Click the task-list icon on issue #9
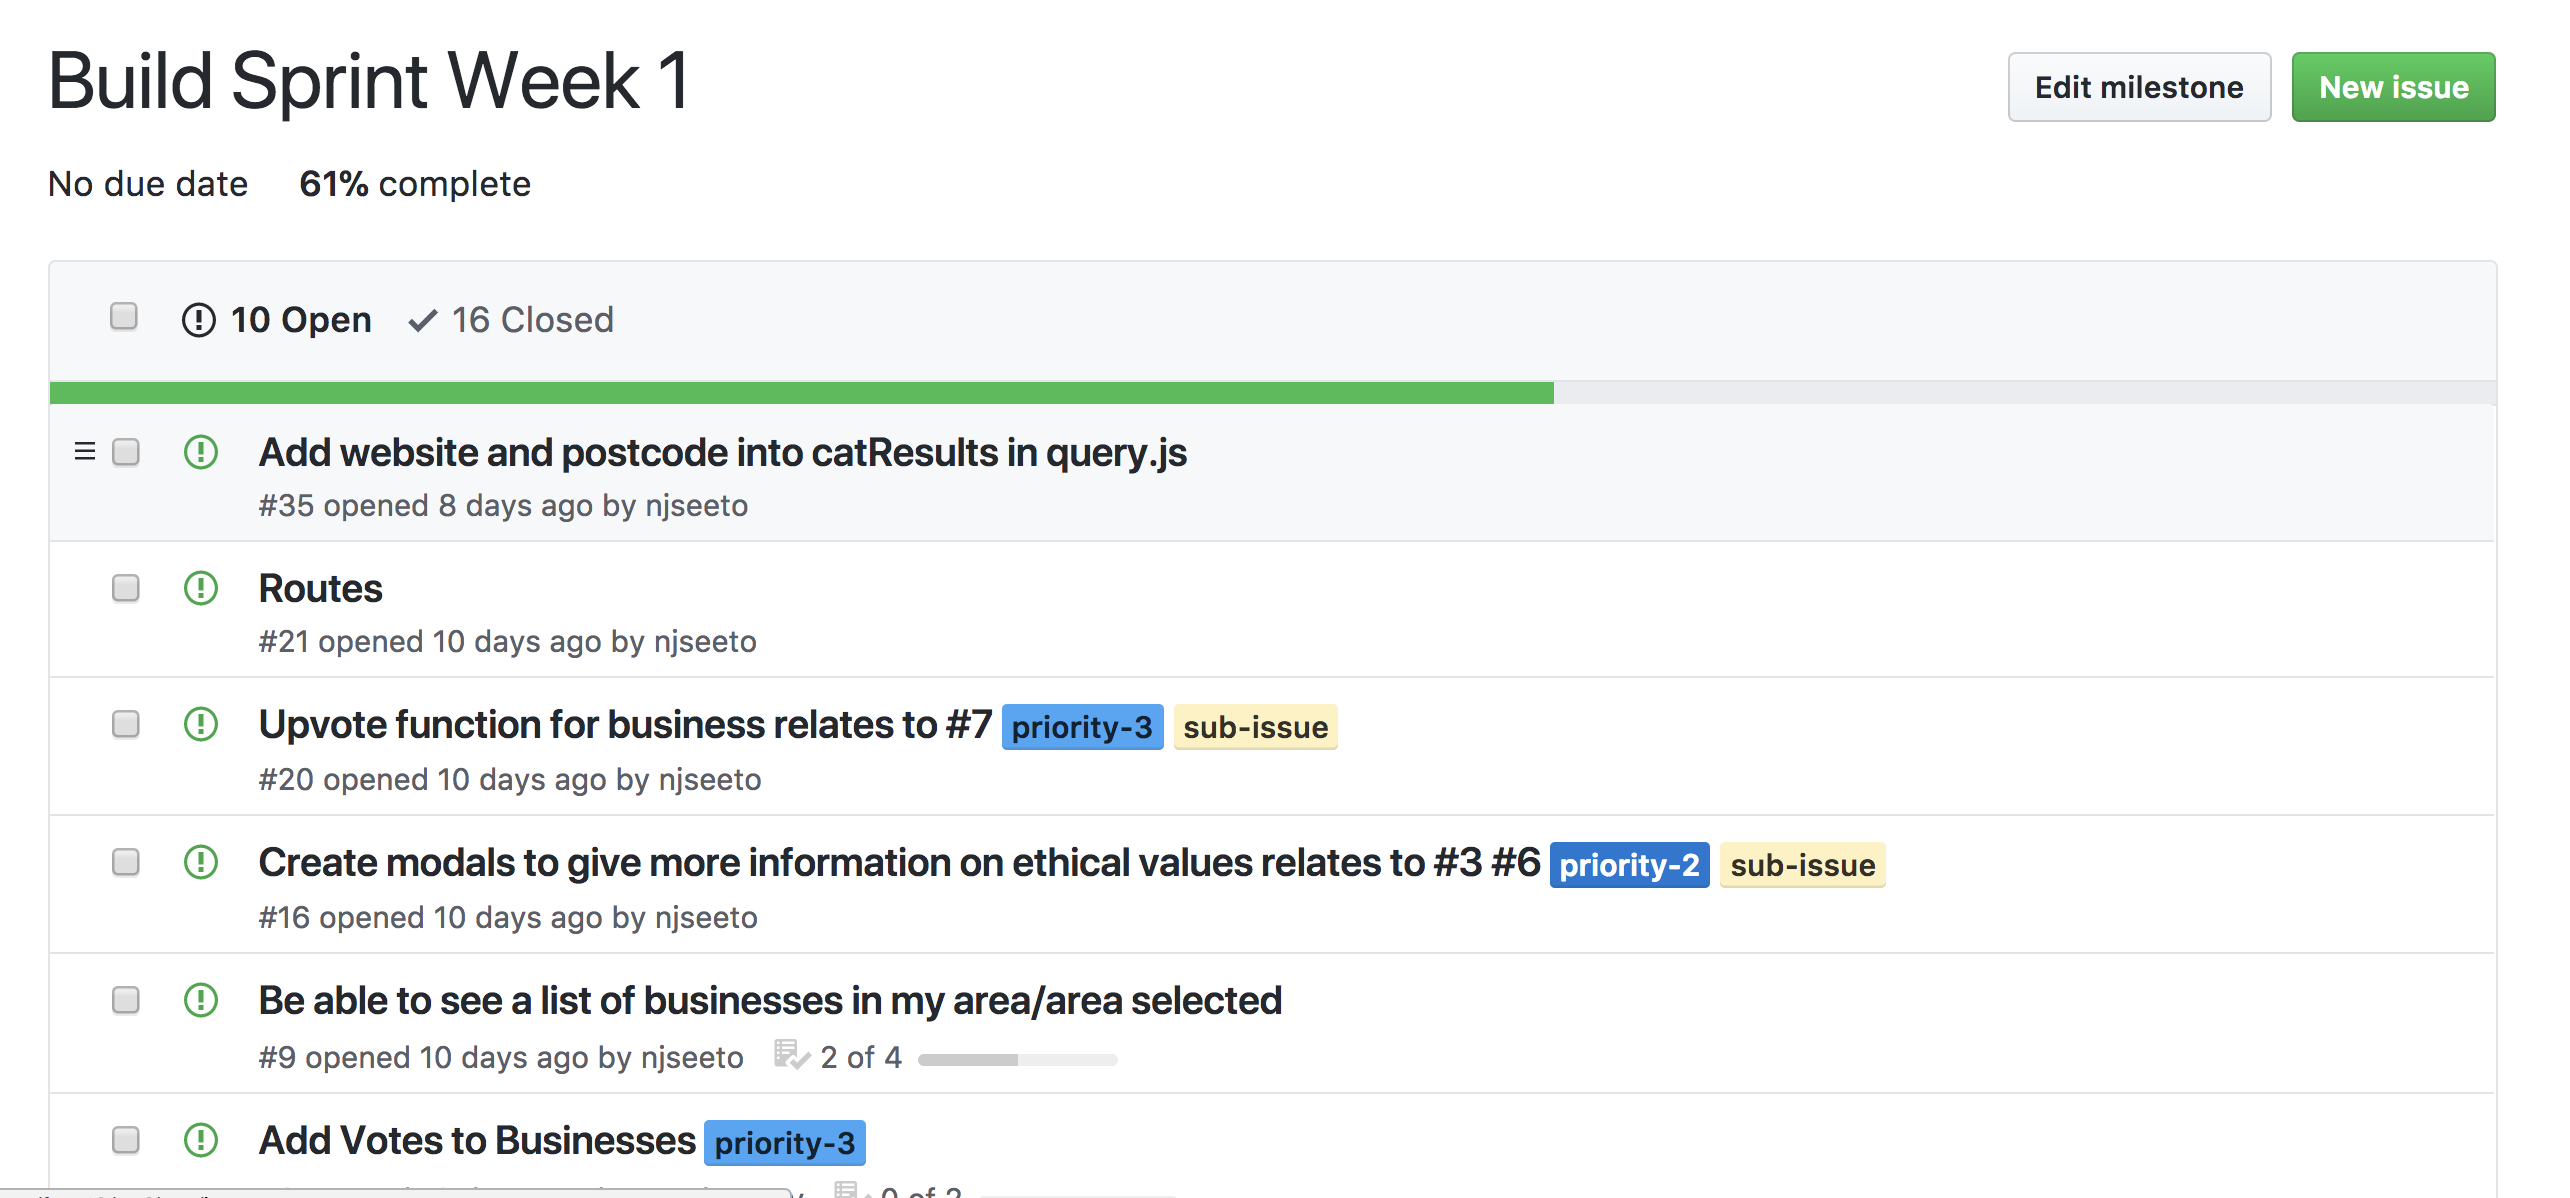 coord(790,1056)
